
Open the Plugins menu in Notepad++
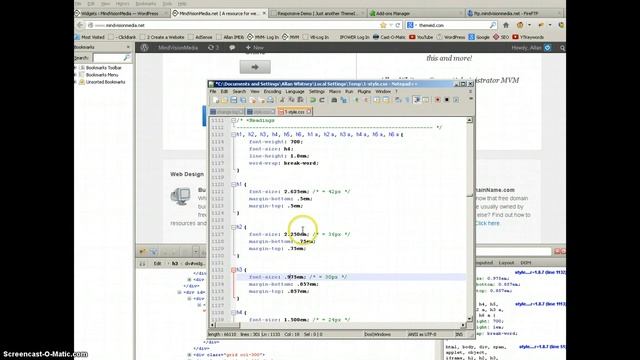tap(364, 91)
